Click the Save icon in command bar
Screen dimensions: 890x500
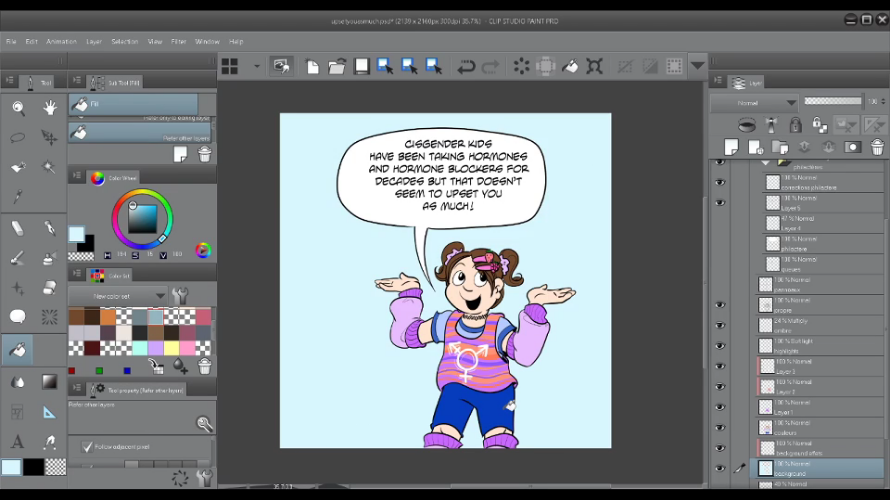(362, 66)
